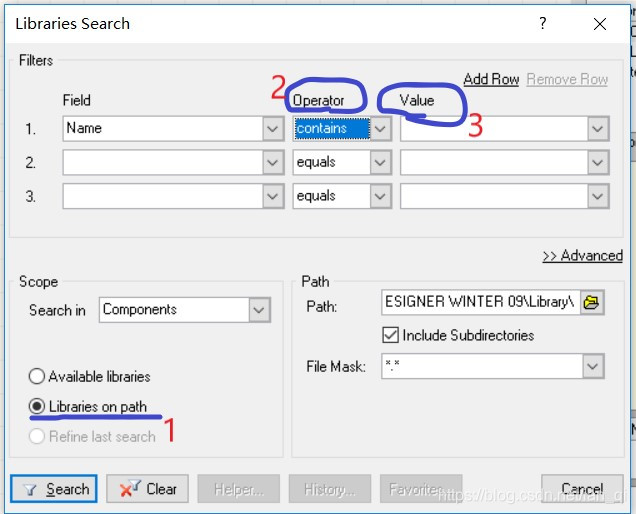Click into the Path text field

[x=480, y=304]
